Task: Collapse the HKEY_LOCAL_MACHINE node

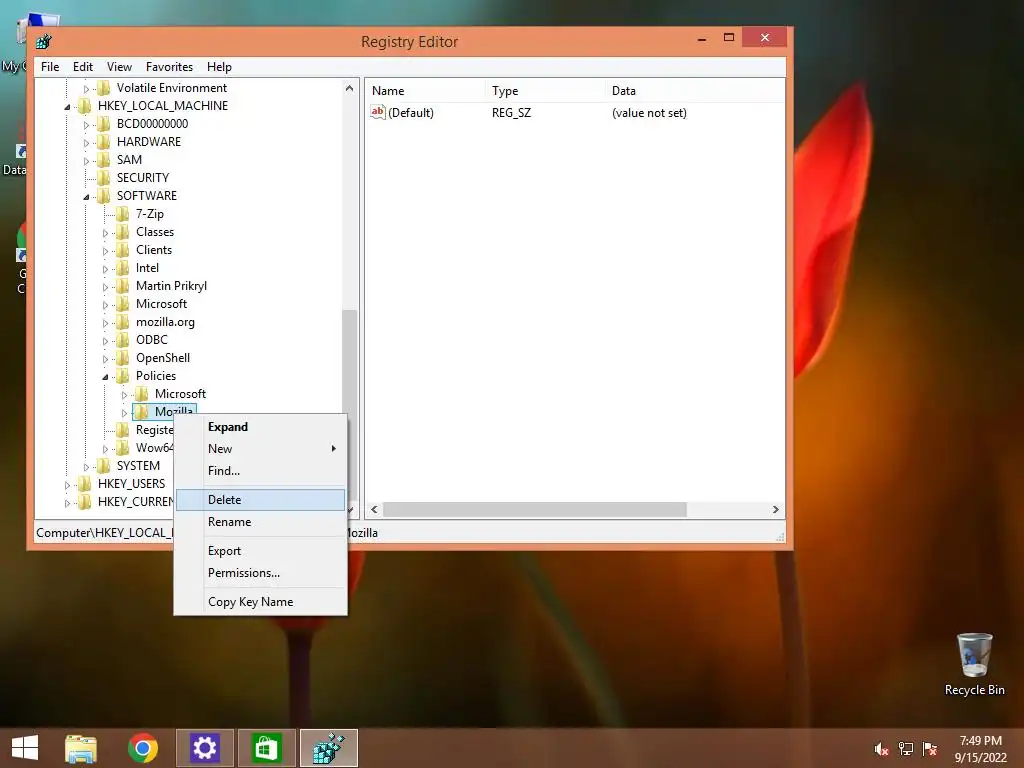Action: (x=67, y=106)
